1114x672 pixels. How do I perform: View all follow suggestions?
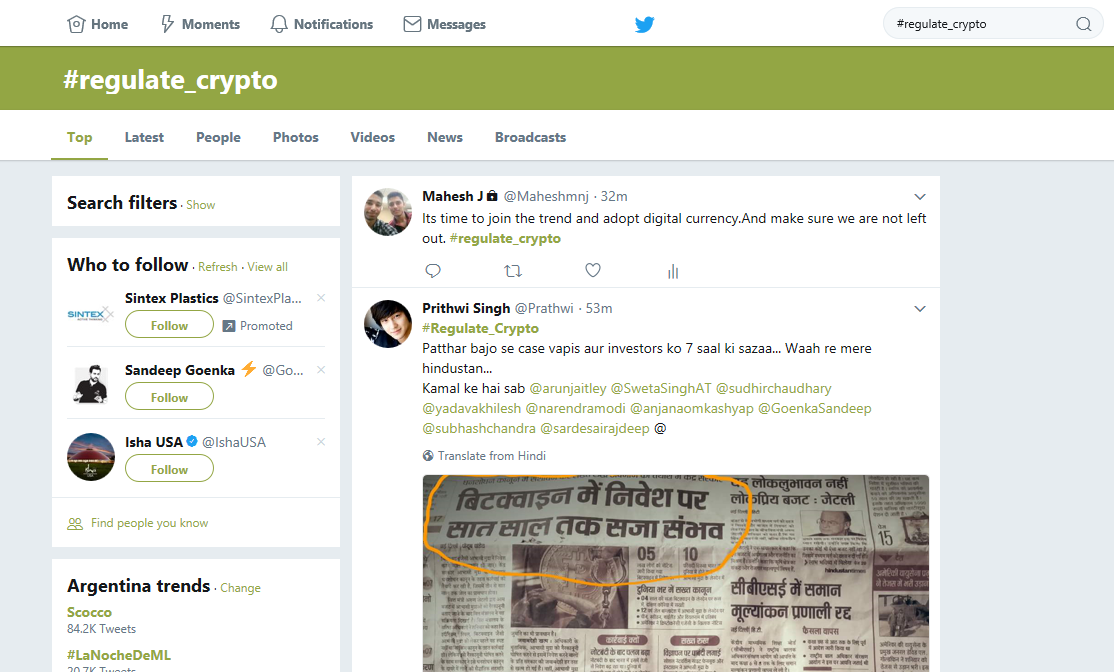coord(268,267)
